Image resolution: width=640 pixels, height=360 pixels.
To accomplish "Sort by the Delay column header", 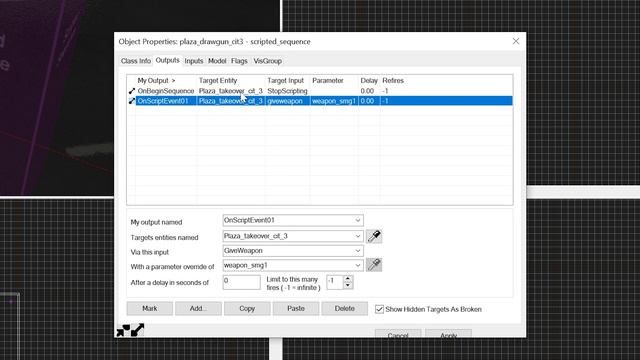I will click(369, 80).
